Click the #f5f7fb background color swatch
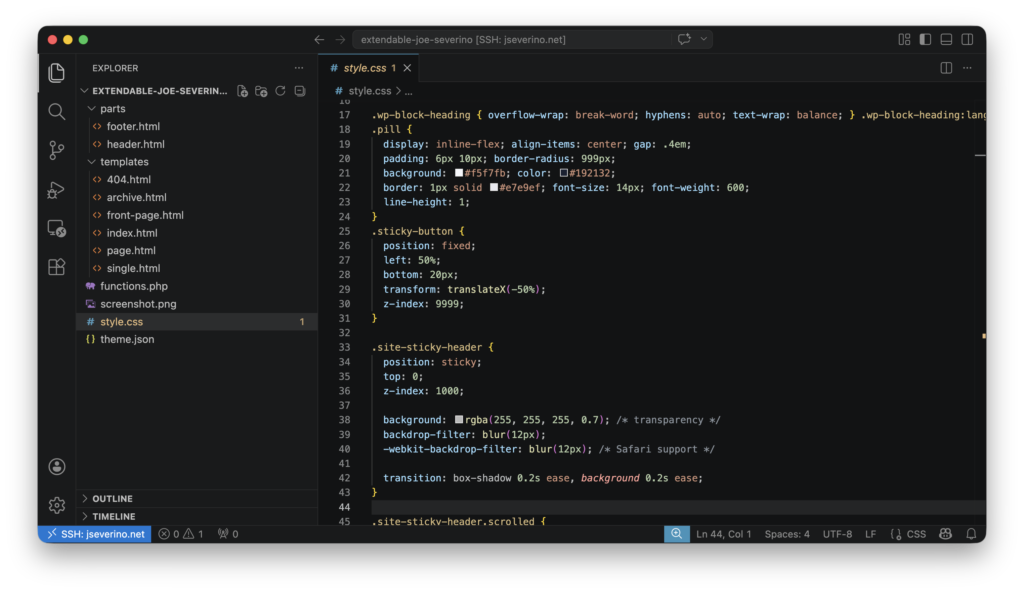1024x593 pixels. pyautogui.click(x=459, y=173)
